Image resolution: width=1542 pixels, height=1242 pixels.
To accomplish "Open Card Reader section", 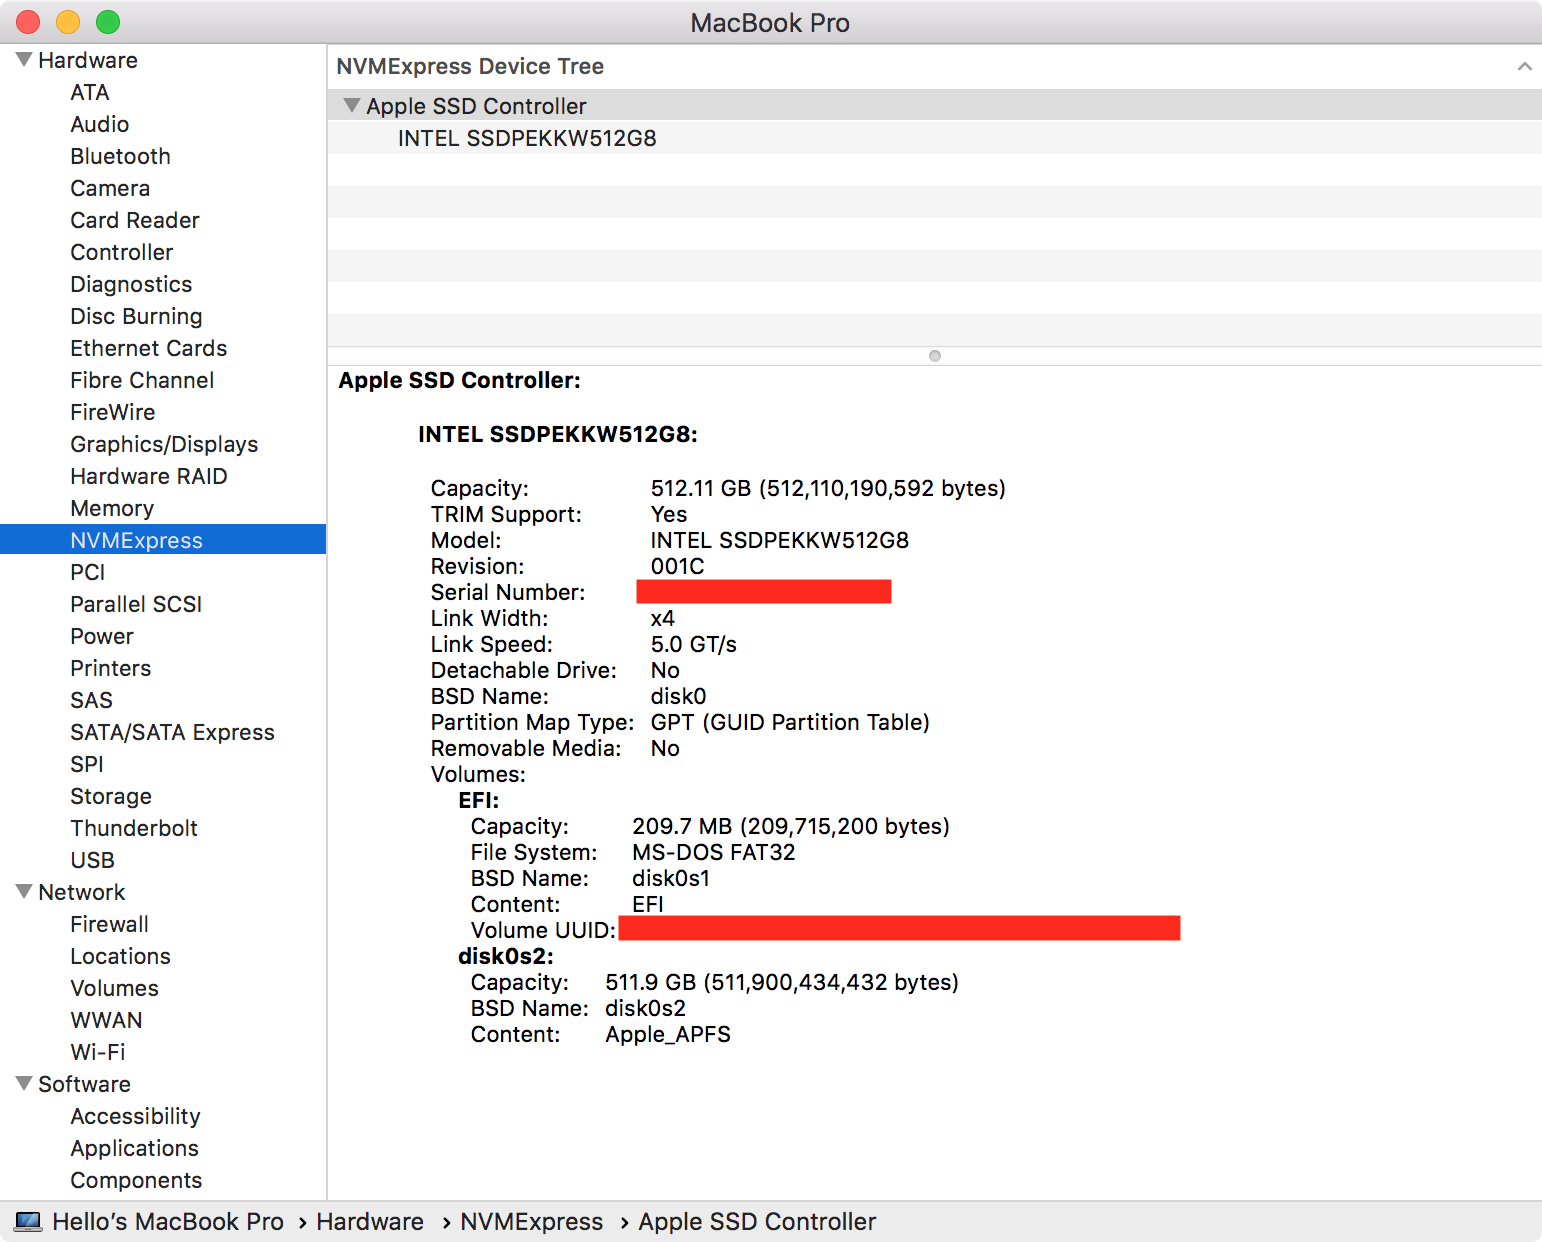I will coord(135,220).
